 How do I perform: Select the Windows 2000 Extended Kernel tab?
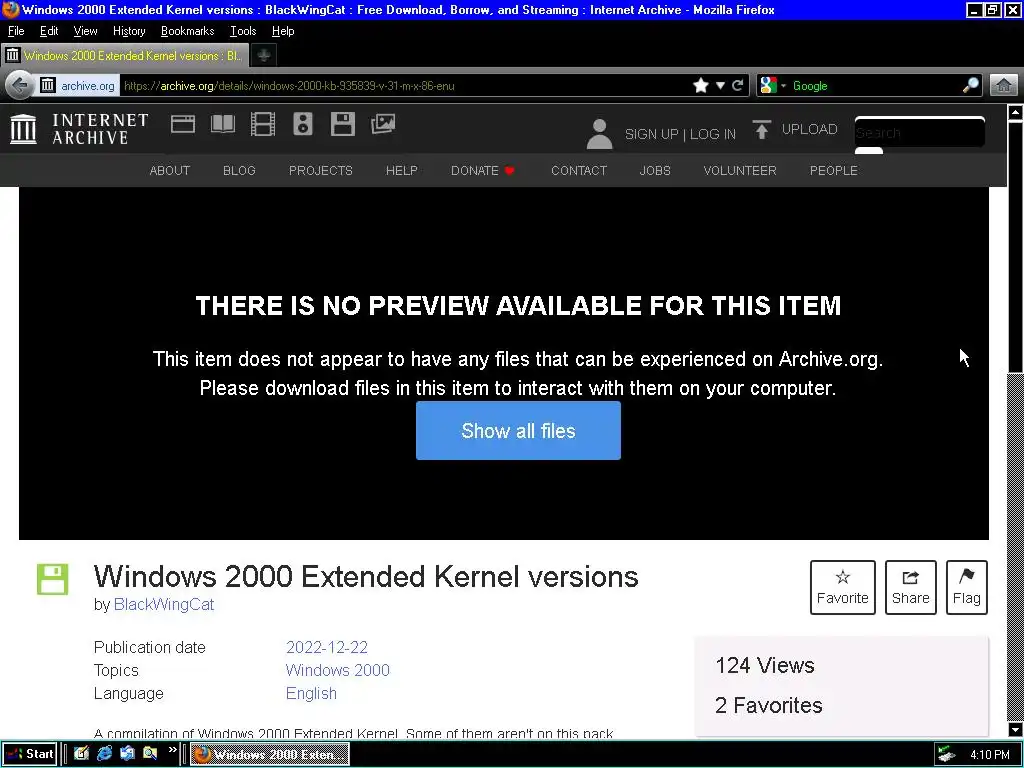pos(125,56)
